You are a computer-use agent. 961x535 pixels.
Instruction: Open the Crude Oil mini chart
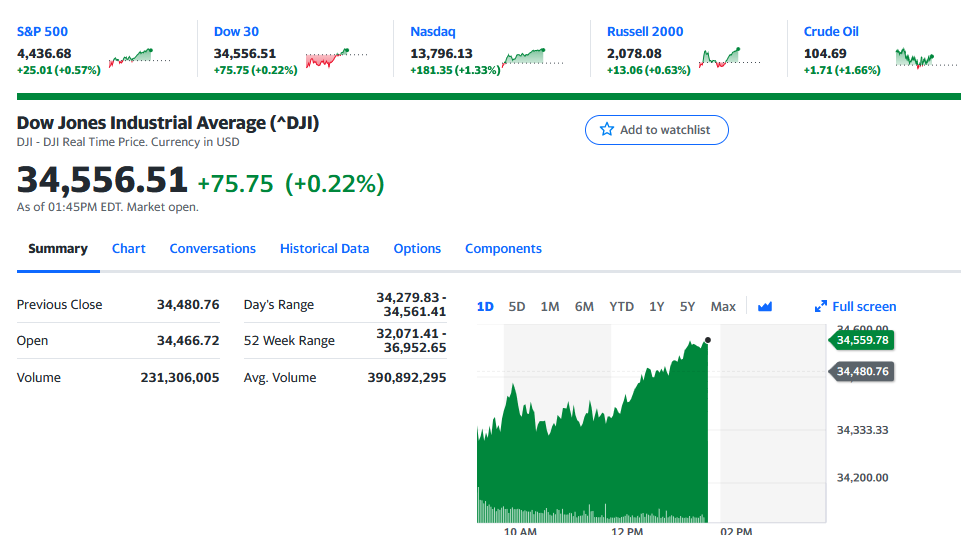926,59
